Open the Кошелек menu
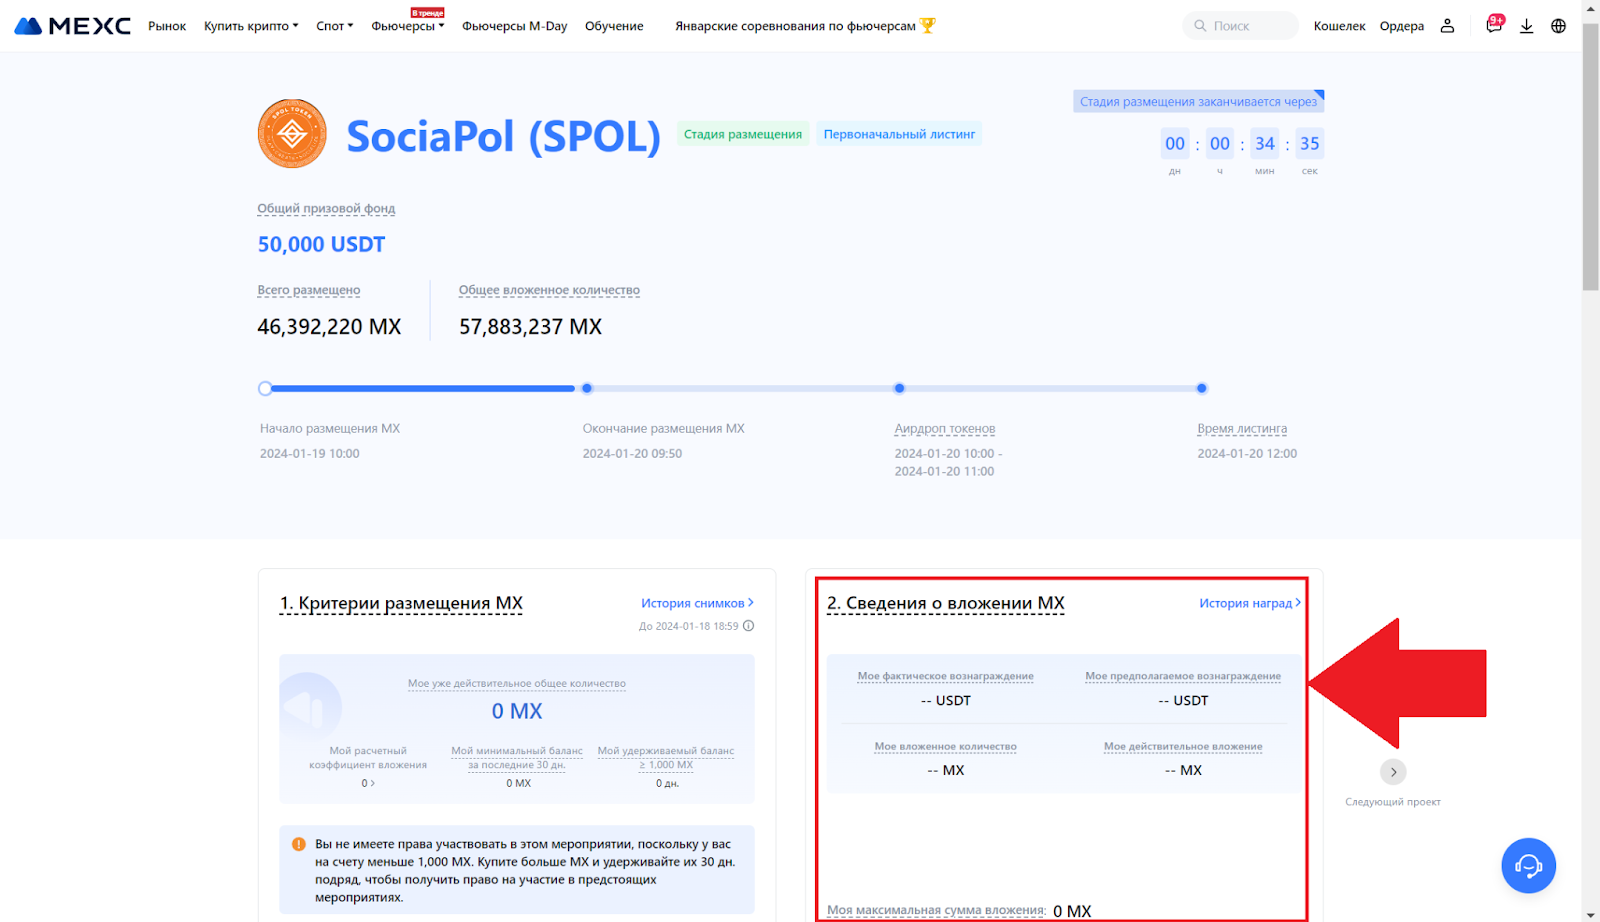Image resolution: width=1600 pixels, height=922 pixels. click(1339, 26)
